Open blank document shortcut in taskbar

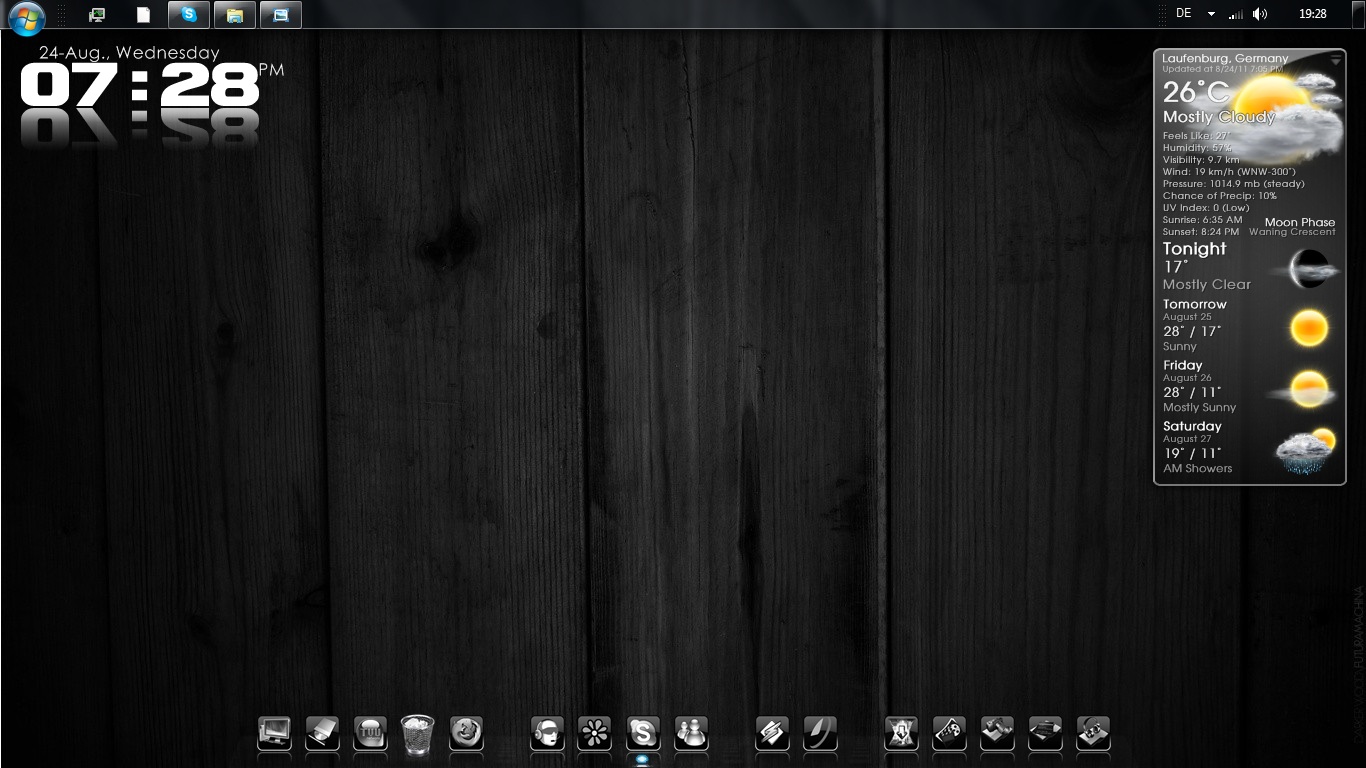click(x=144, y=15)
